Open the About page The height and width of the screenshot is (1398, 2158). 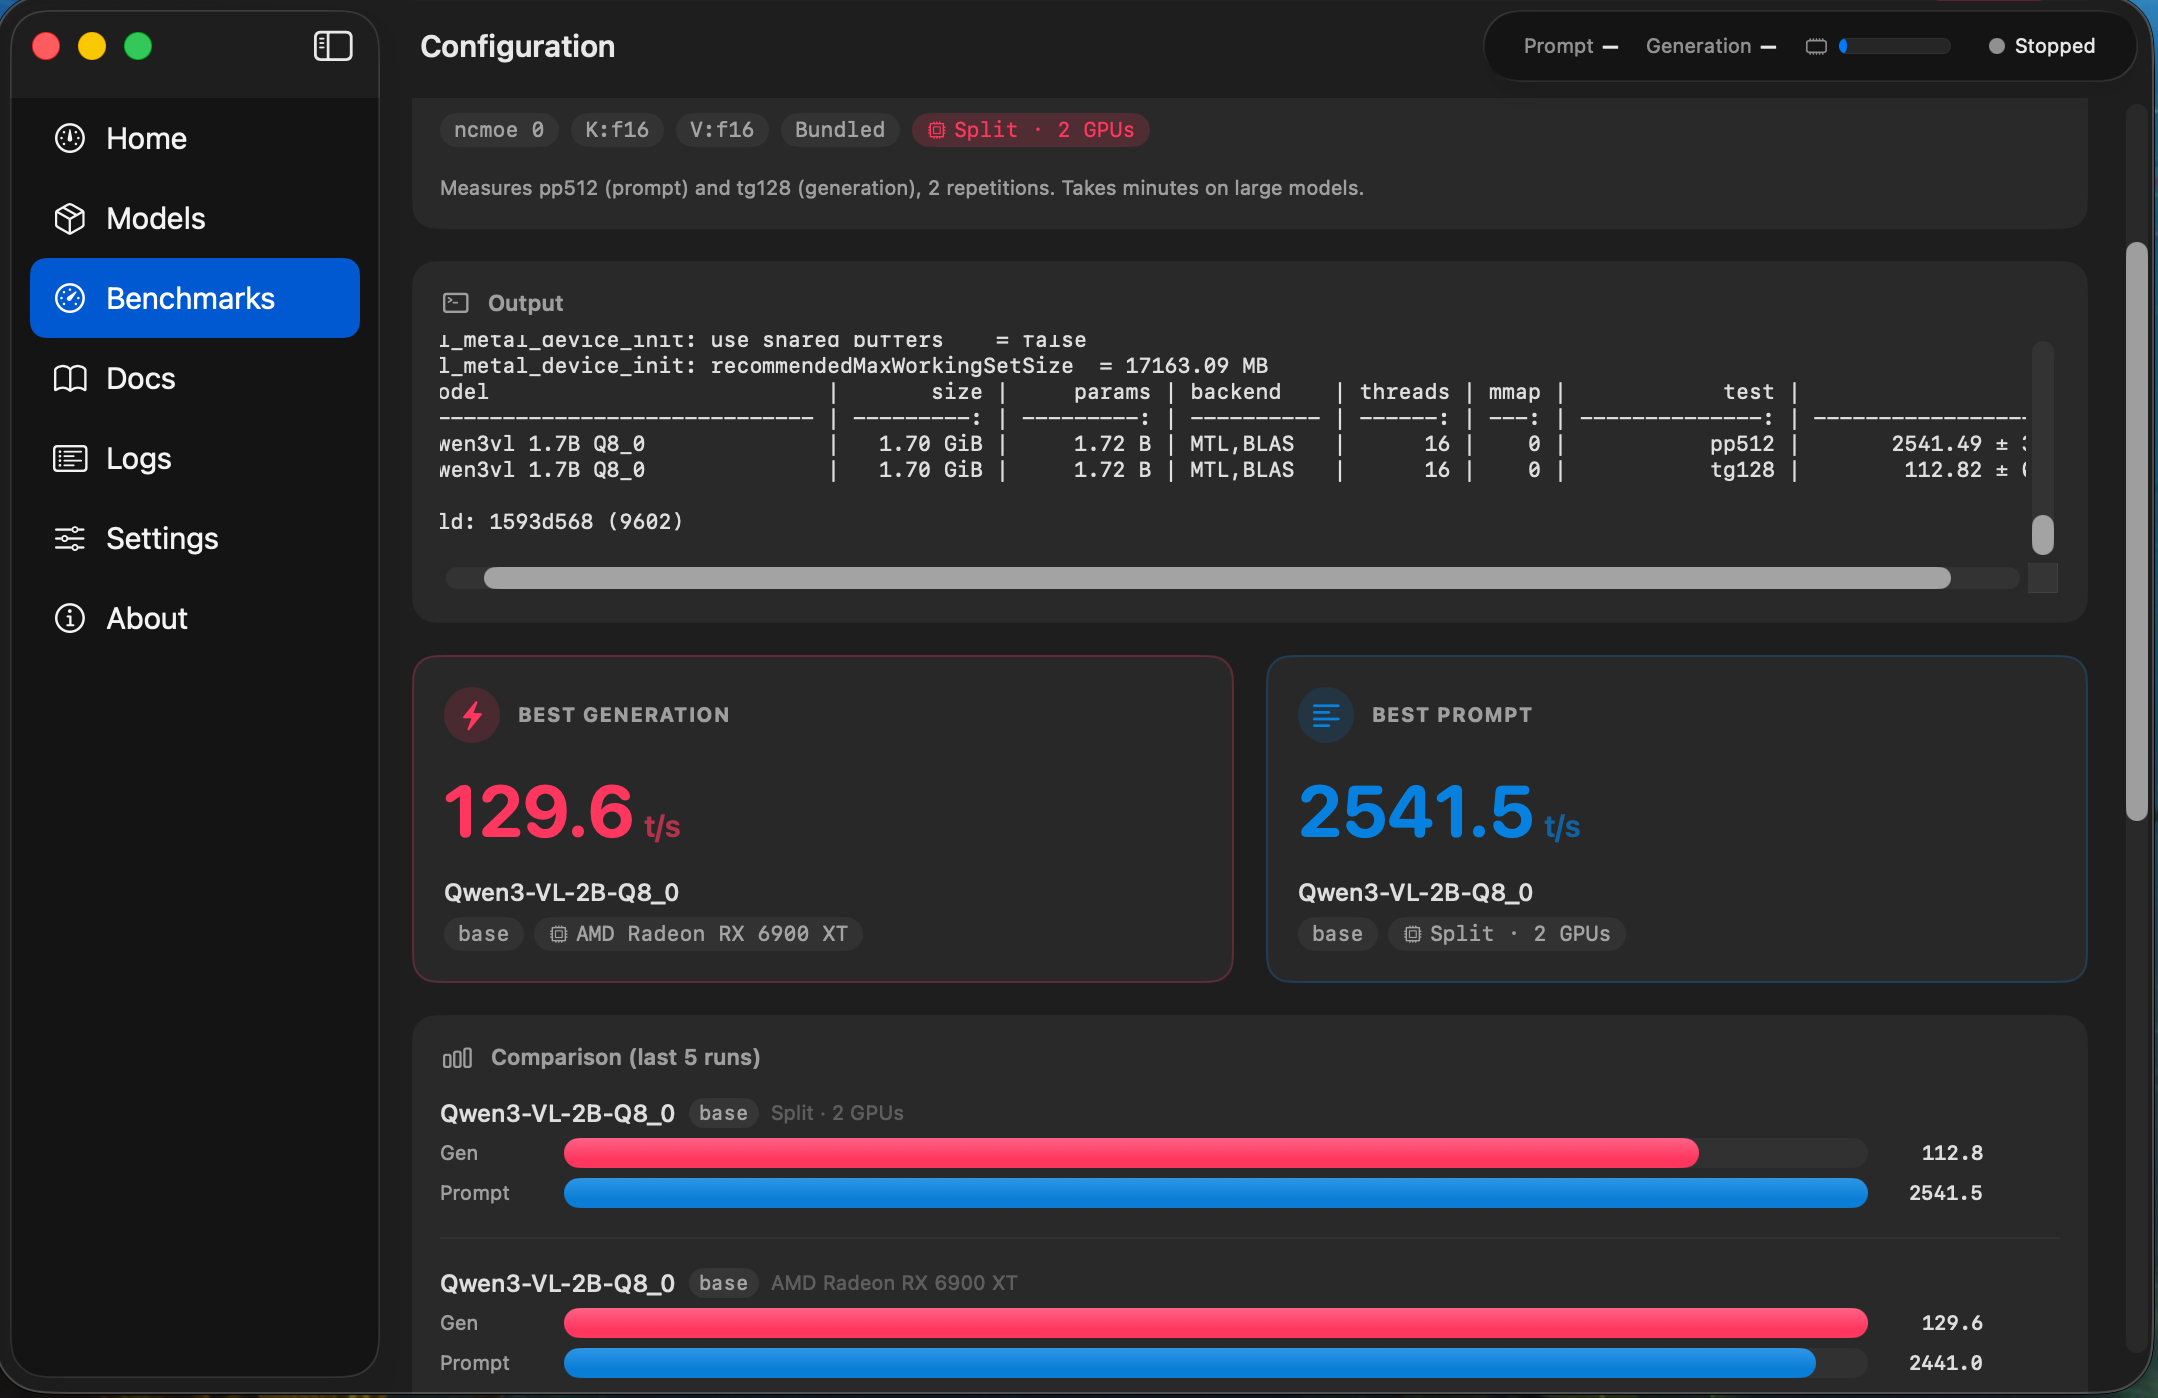195,618
